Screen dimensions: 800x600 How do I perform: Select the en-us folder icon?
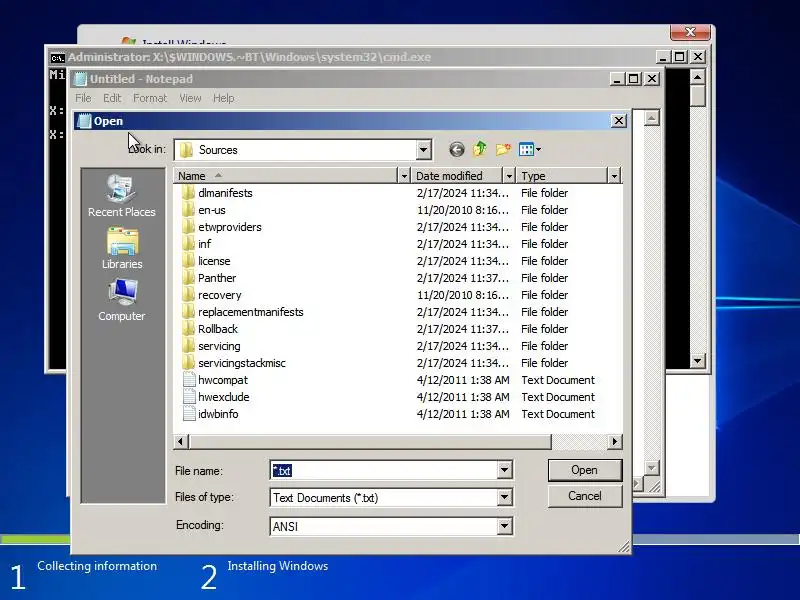(188, 210)
